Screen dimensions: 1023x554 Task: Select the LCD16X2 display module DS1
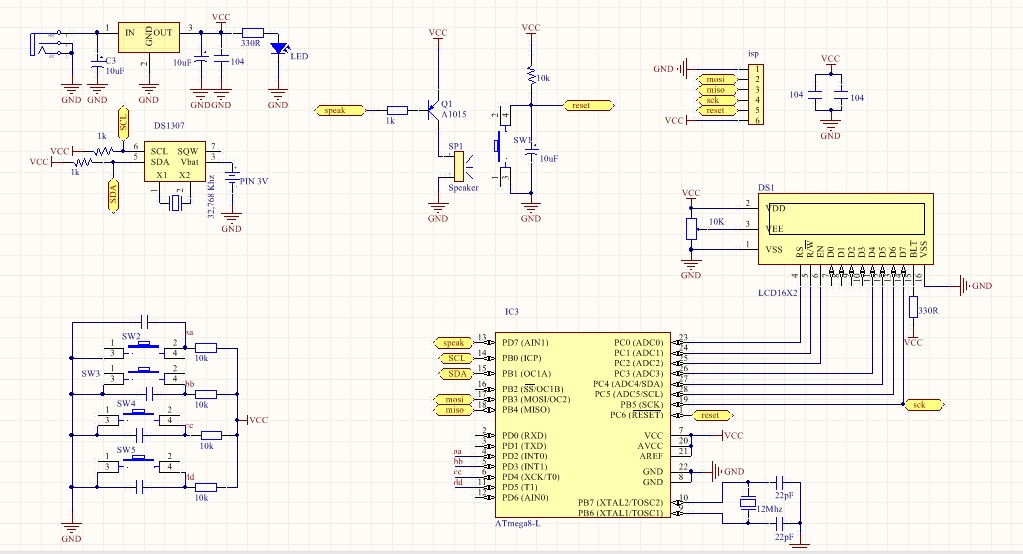click(x=846, y=228)
